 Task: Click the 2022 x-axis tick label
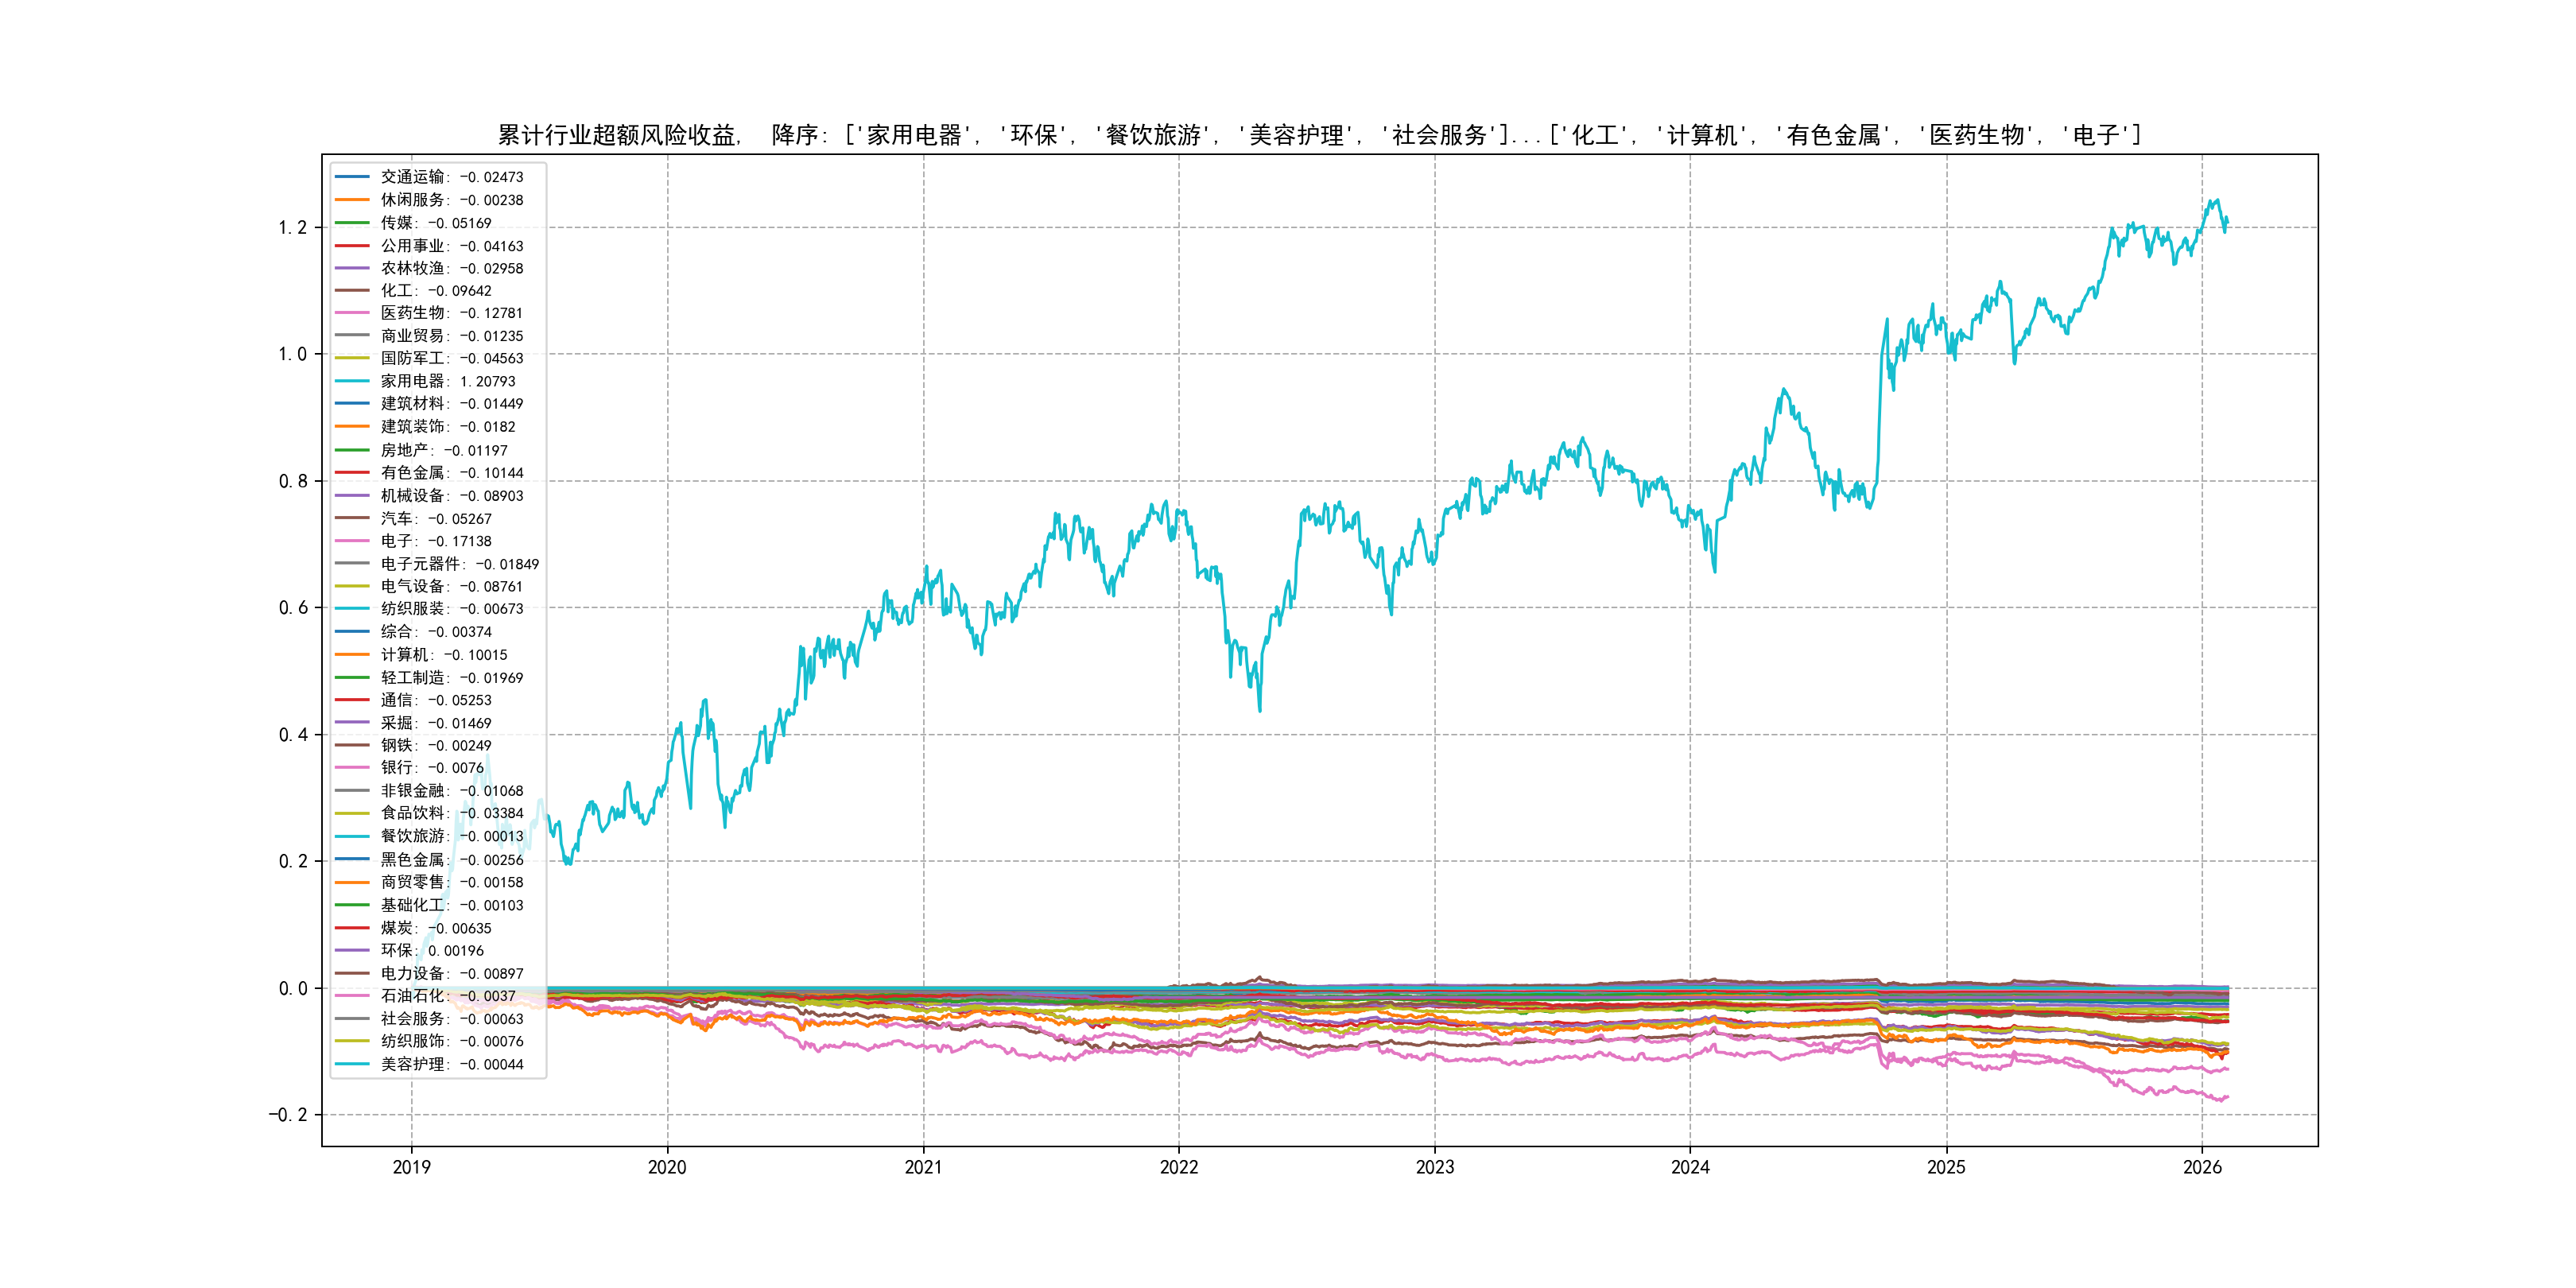(x=1179, y=1167)
